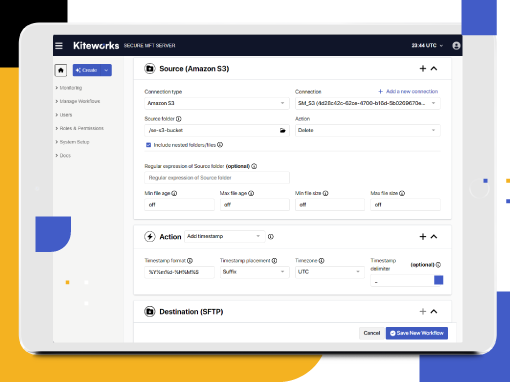Collapse the Source (Amazon S3) section
The image size is (510, 382).
pos(434,68)
